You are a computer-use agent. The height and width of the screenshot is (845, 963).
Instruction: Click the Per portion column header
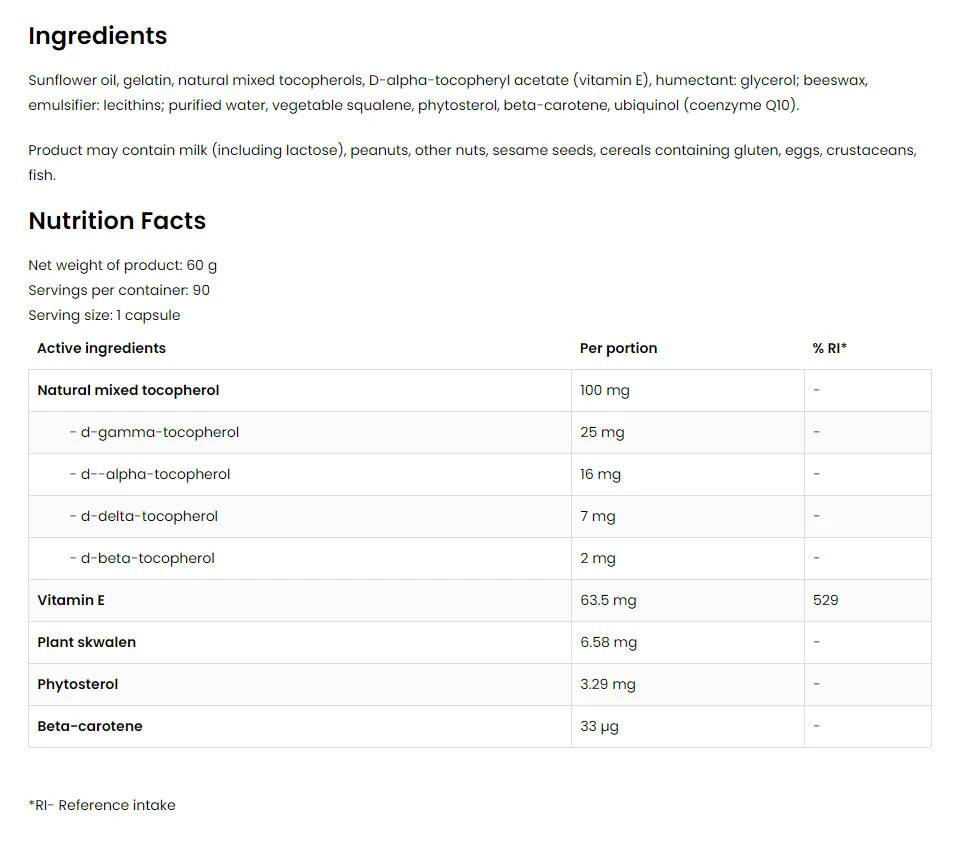click(x=618, y=348)
